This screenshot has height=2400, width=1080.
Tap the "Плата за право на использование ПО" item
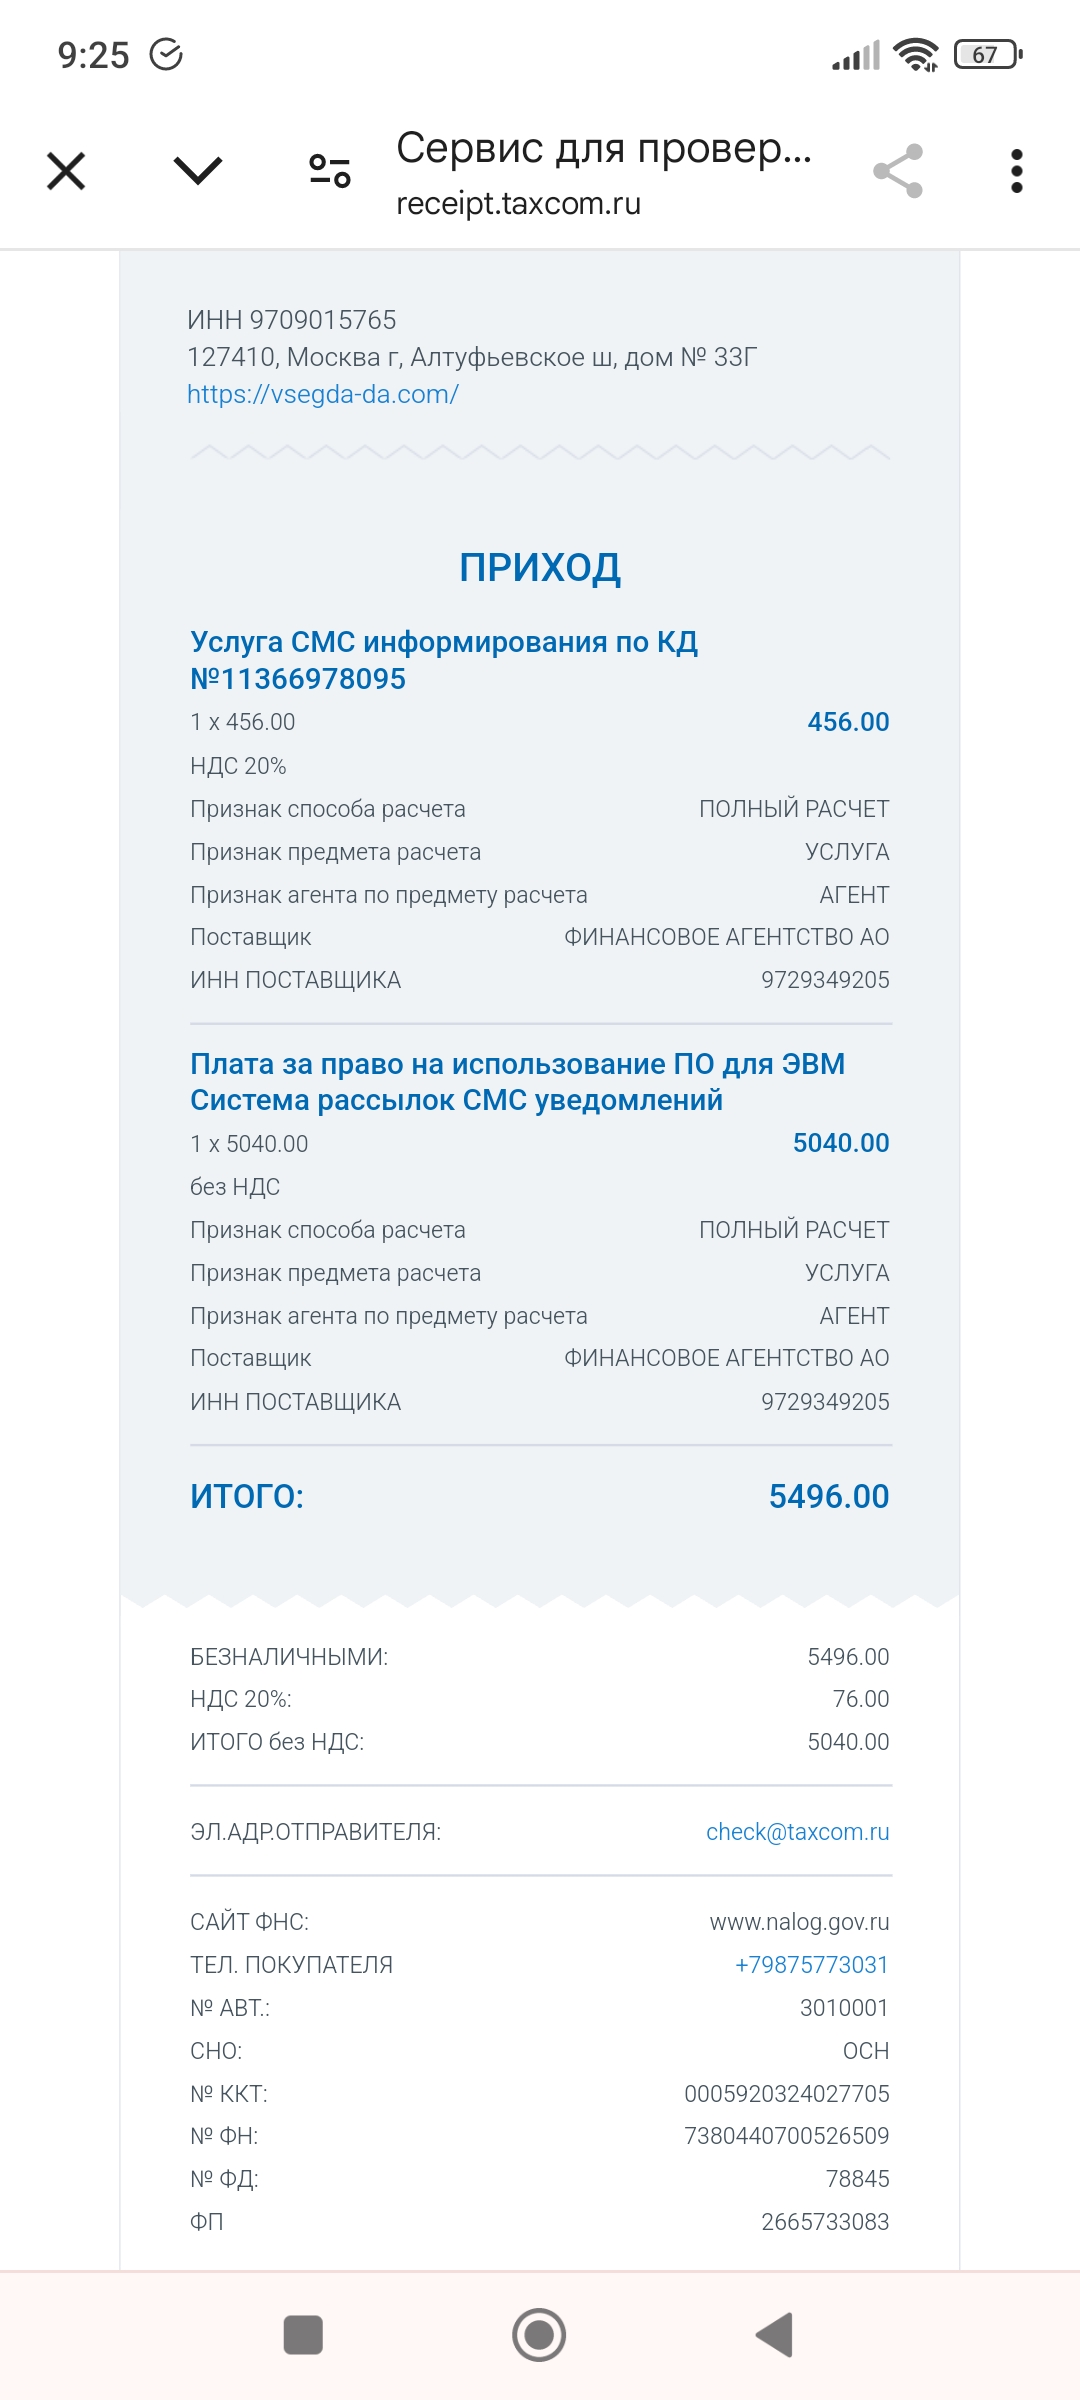(517, 1081)
